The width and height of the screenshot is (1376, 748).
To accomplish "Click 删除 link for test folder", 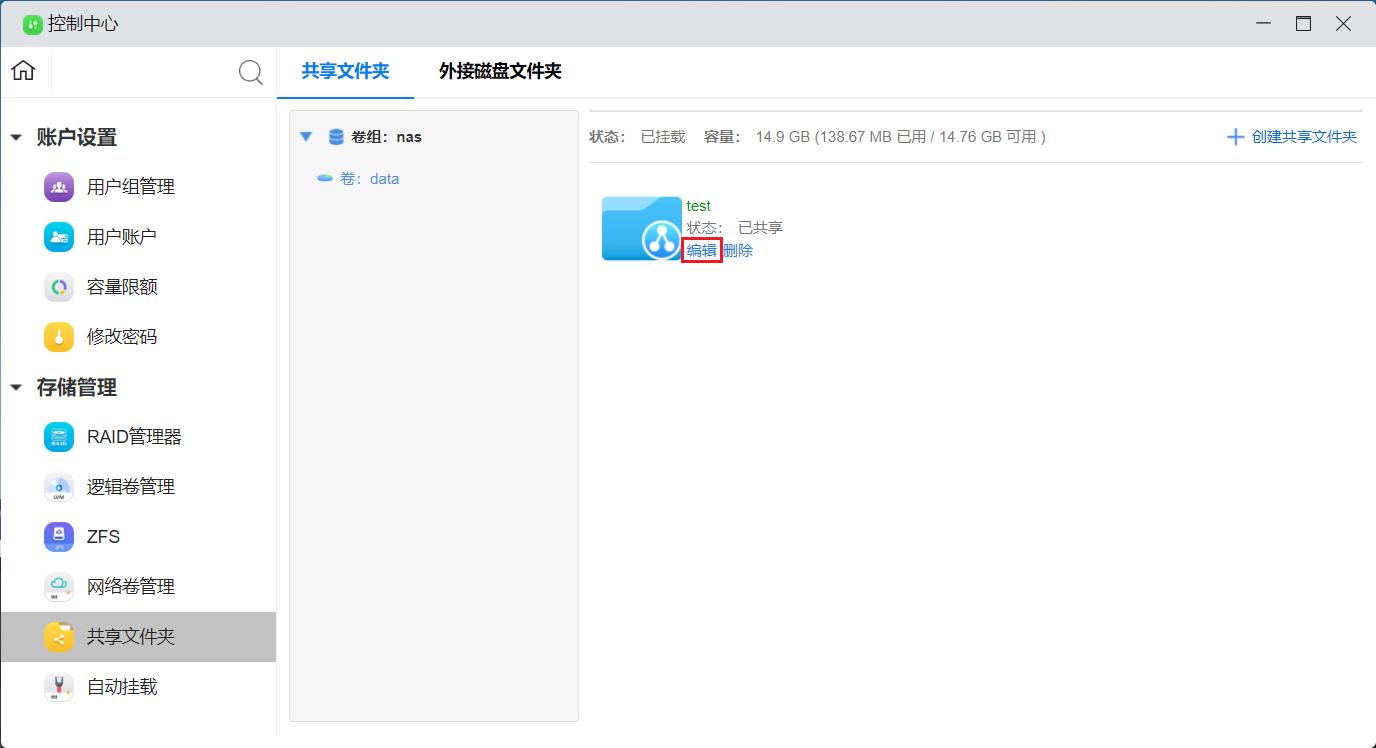I will (x=738, y=251).
